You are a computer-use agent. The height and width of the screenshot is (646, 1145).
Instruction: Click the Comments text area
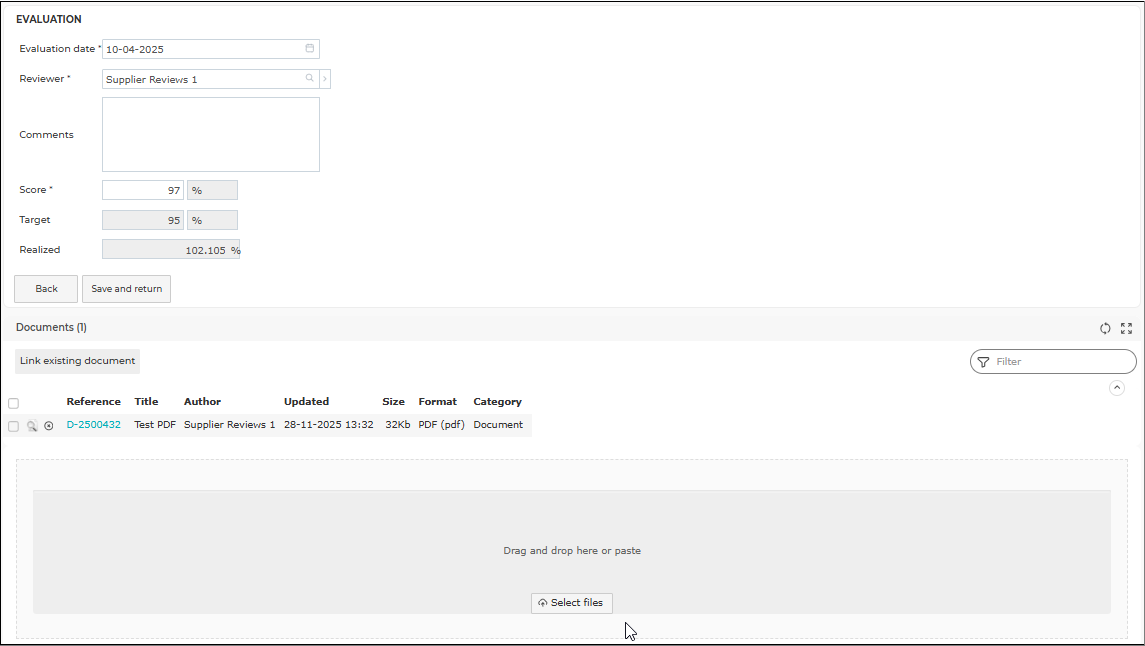[x=211, y=134]
